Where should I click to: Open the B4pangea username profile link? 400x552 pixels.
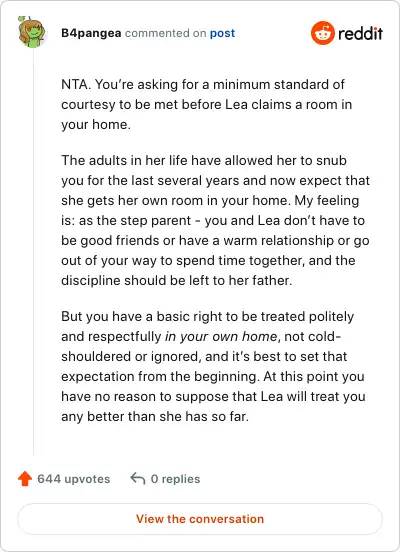[91, 33]
